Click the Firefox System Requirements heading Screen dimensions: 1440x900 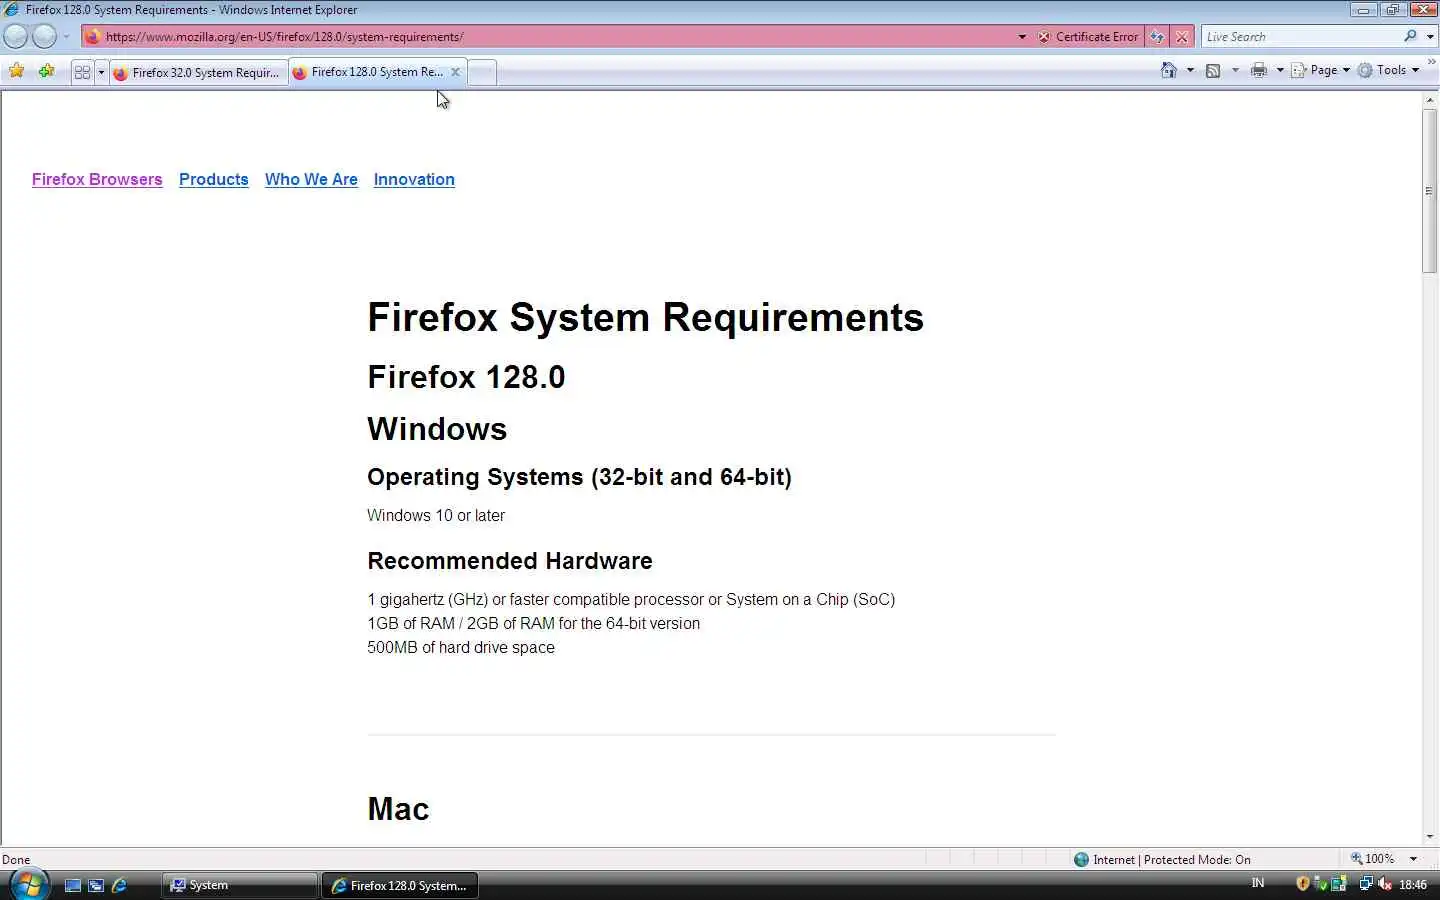click(x=646, y=318)
